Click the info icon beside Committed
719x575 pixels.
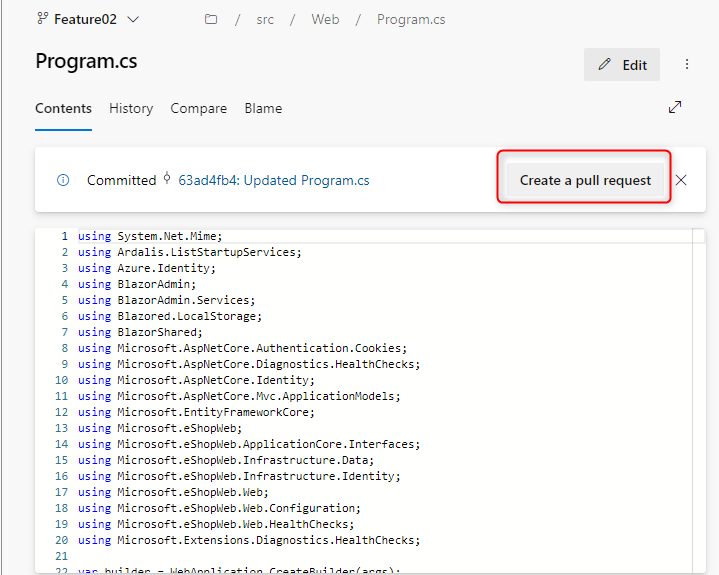tap(63, 180)
